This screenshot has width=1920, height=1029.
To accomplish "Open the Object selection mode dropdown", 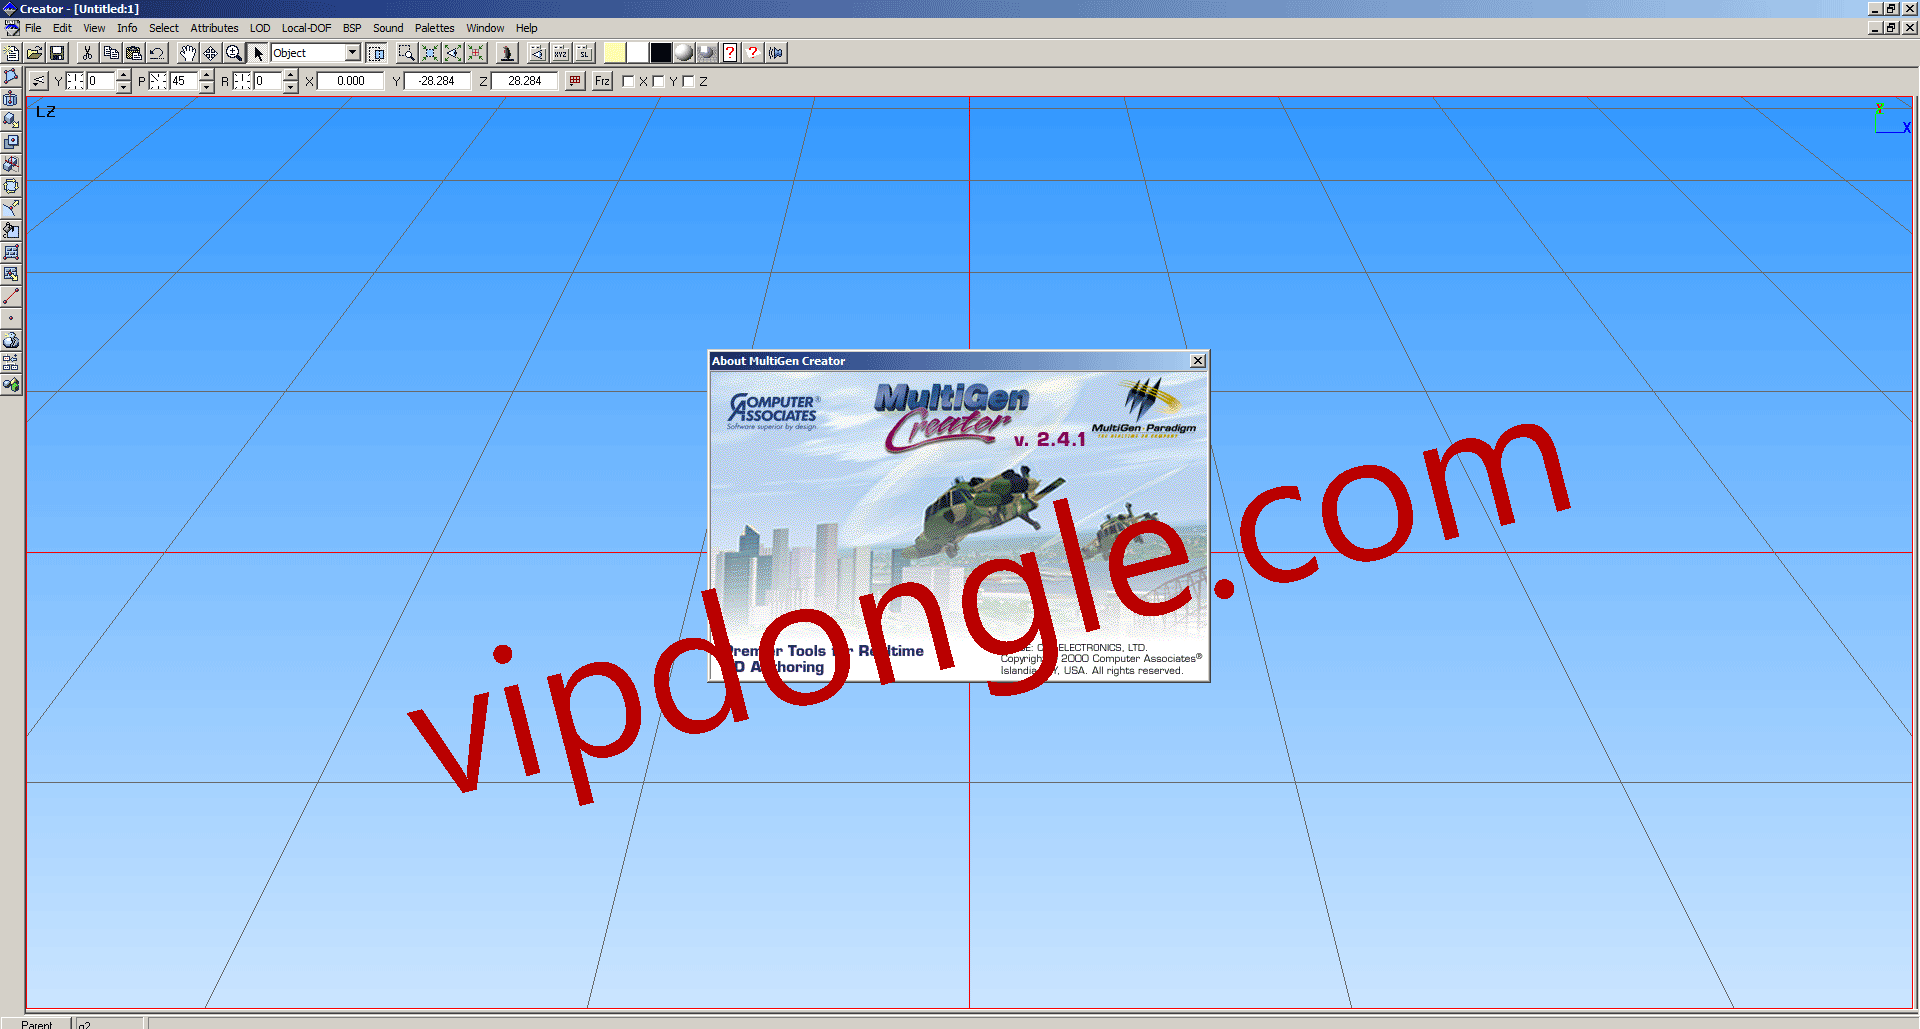I will click(352, 52).
